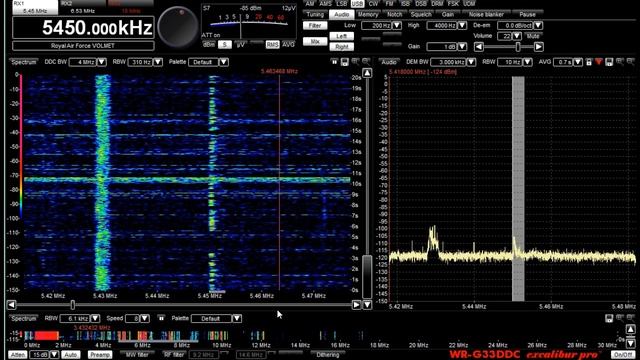Click the down arrow beside the waterfall
Screen dimensions: 640x360
[x=367, y=304]
